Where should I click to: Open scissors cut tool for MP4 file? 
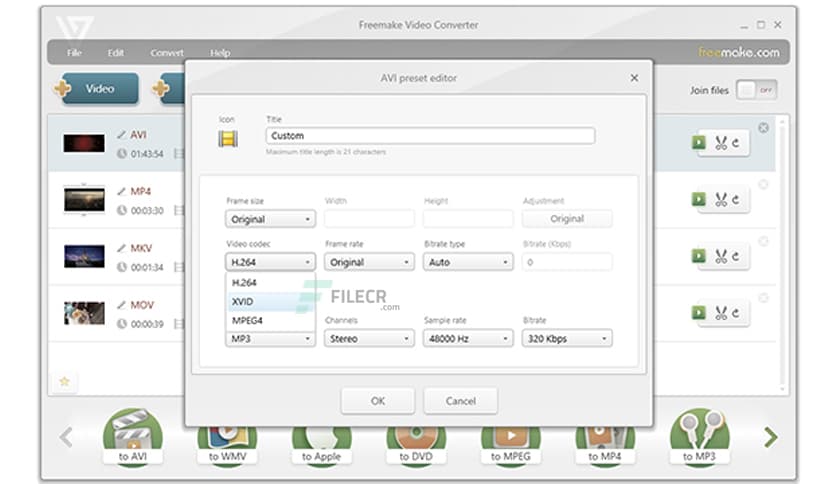point(721,200)
